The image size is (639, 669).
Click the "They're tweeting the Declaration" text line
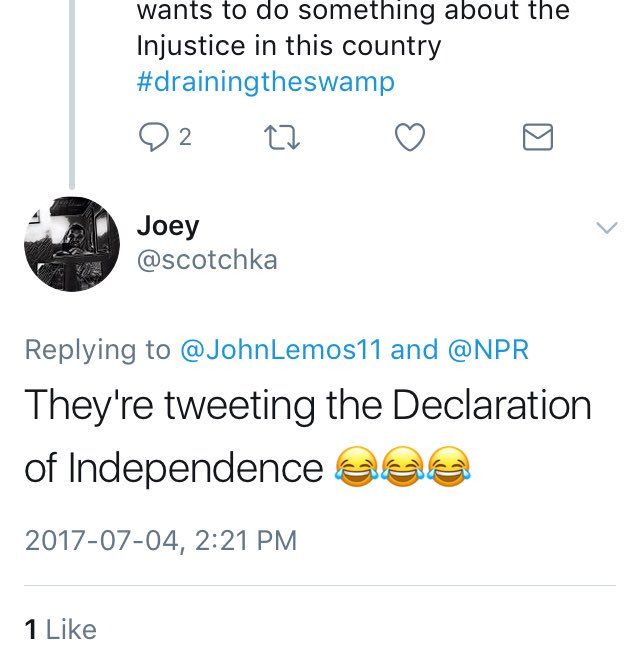click(x=307, y=405)
